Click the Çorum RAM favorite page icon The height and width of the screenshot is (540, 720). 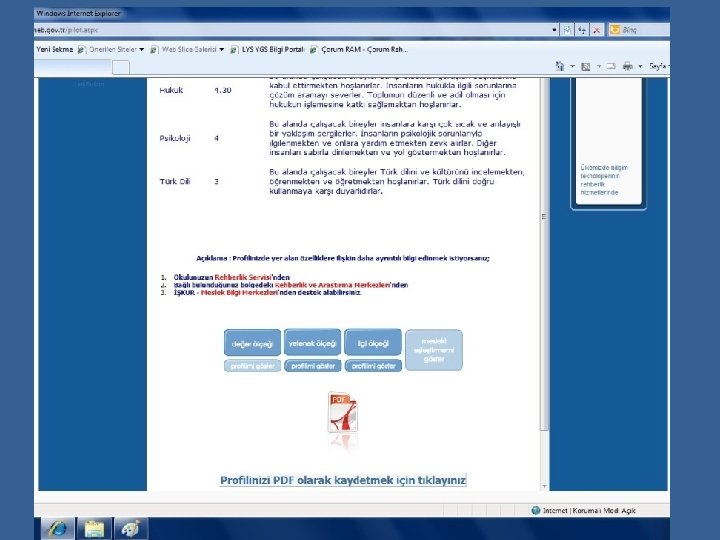(314, 49)
